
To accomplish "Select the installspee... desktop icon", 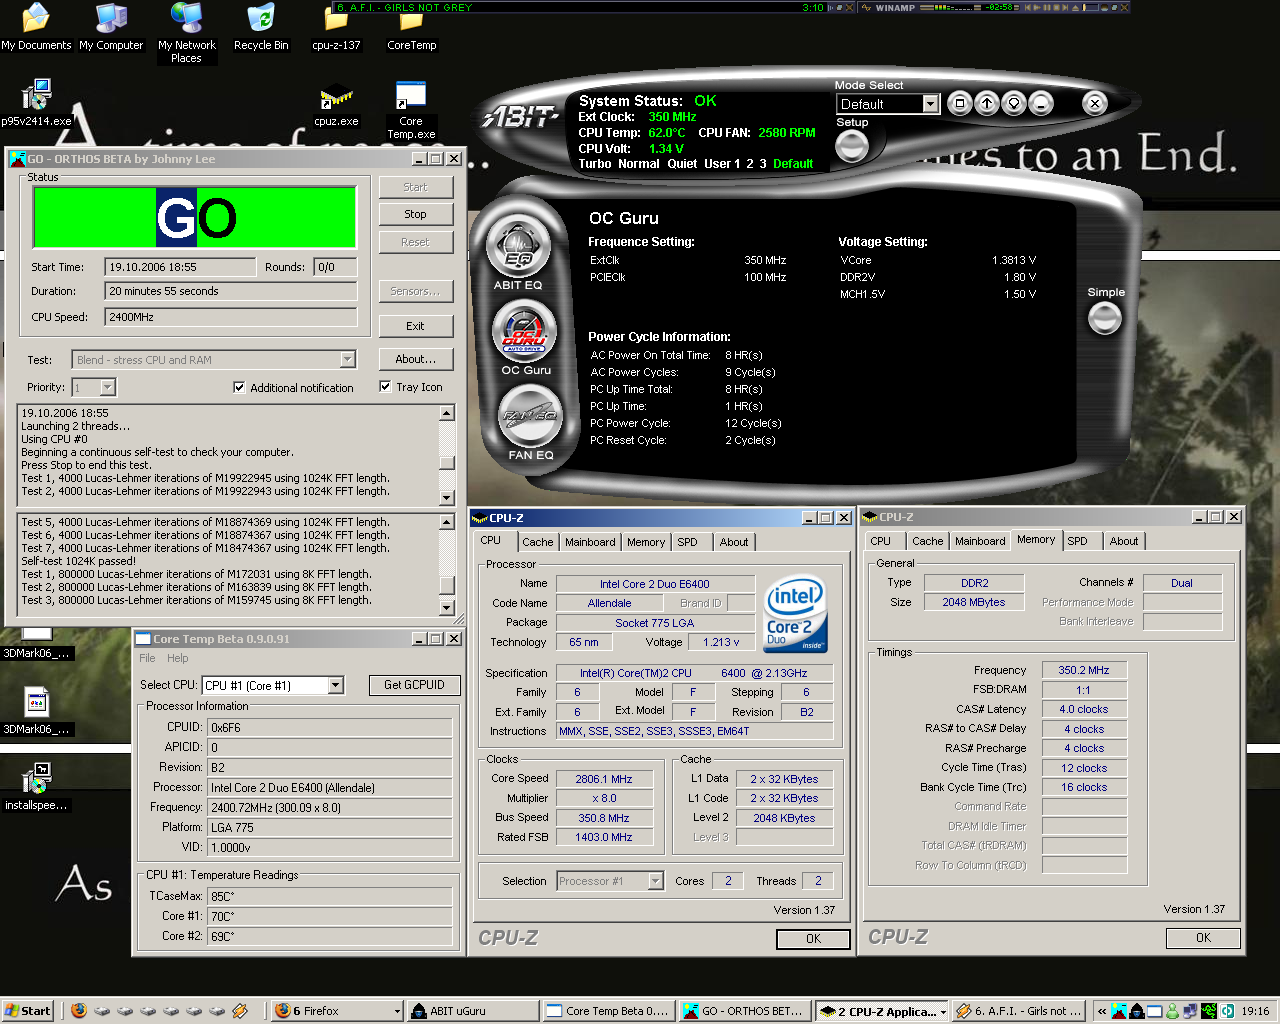I will point(36,786).
